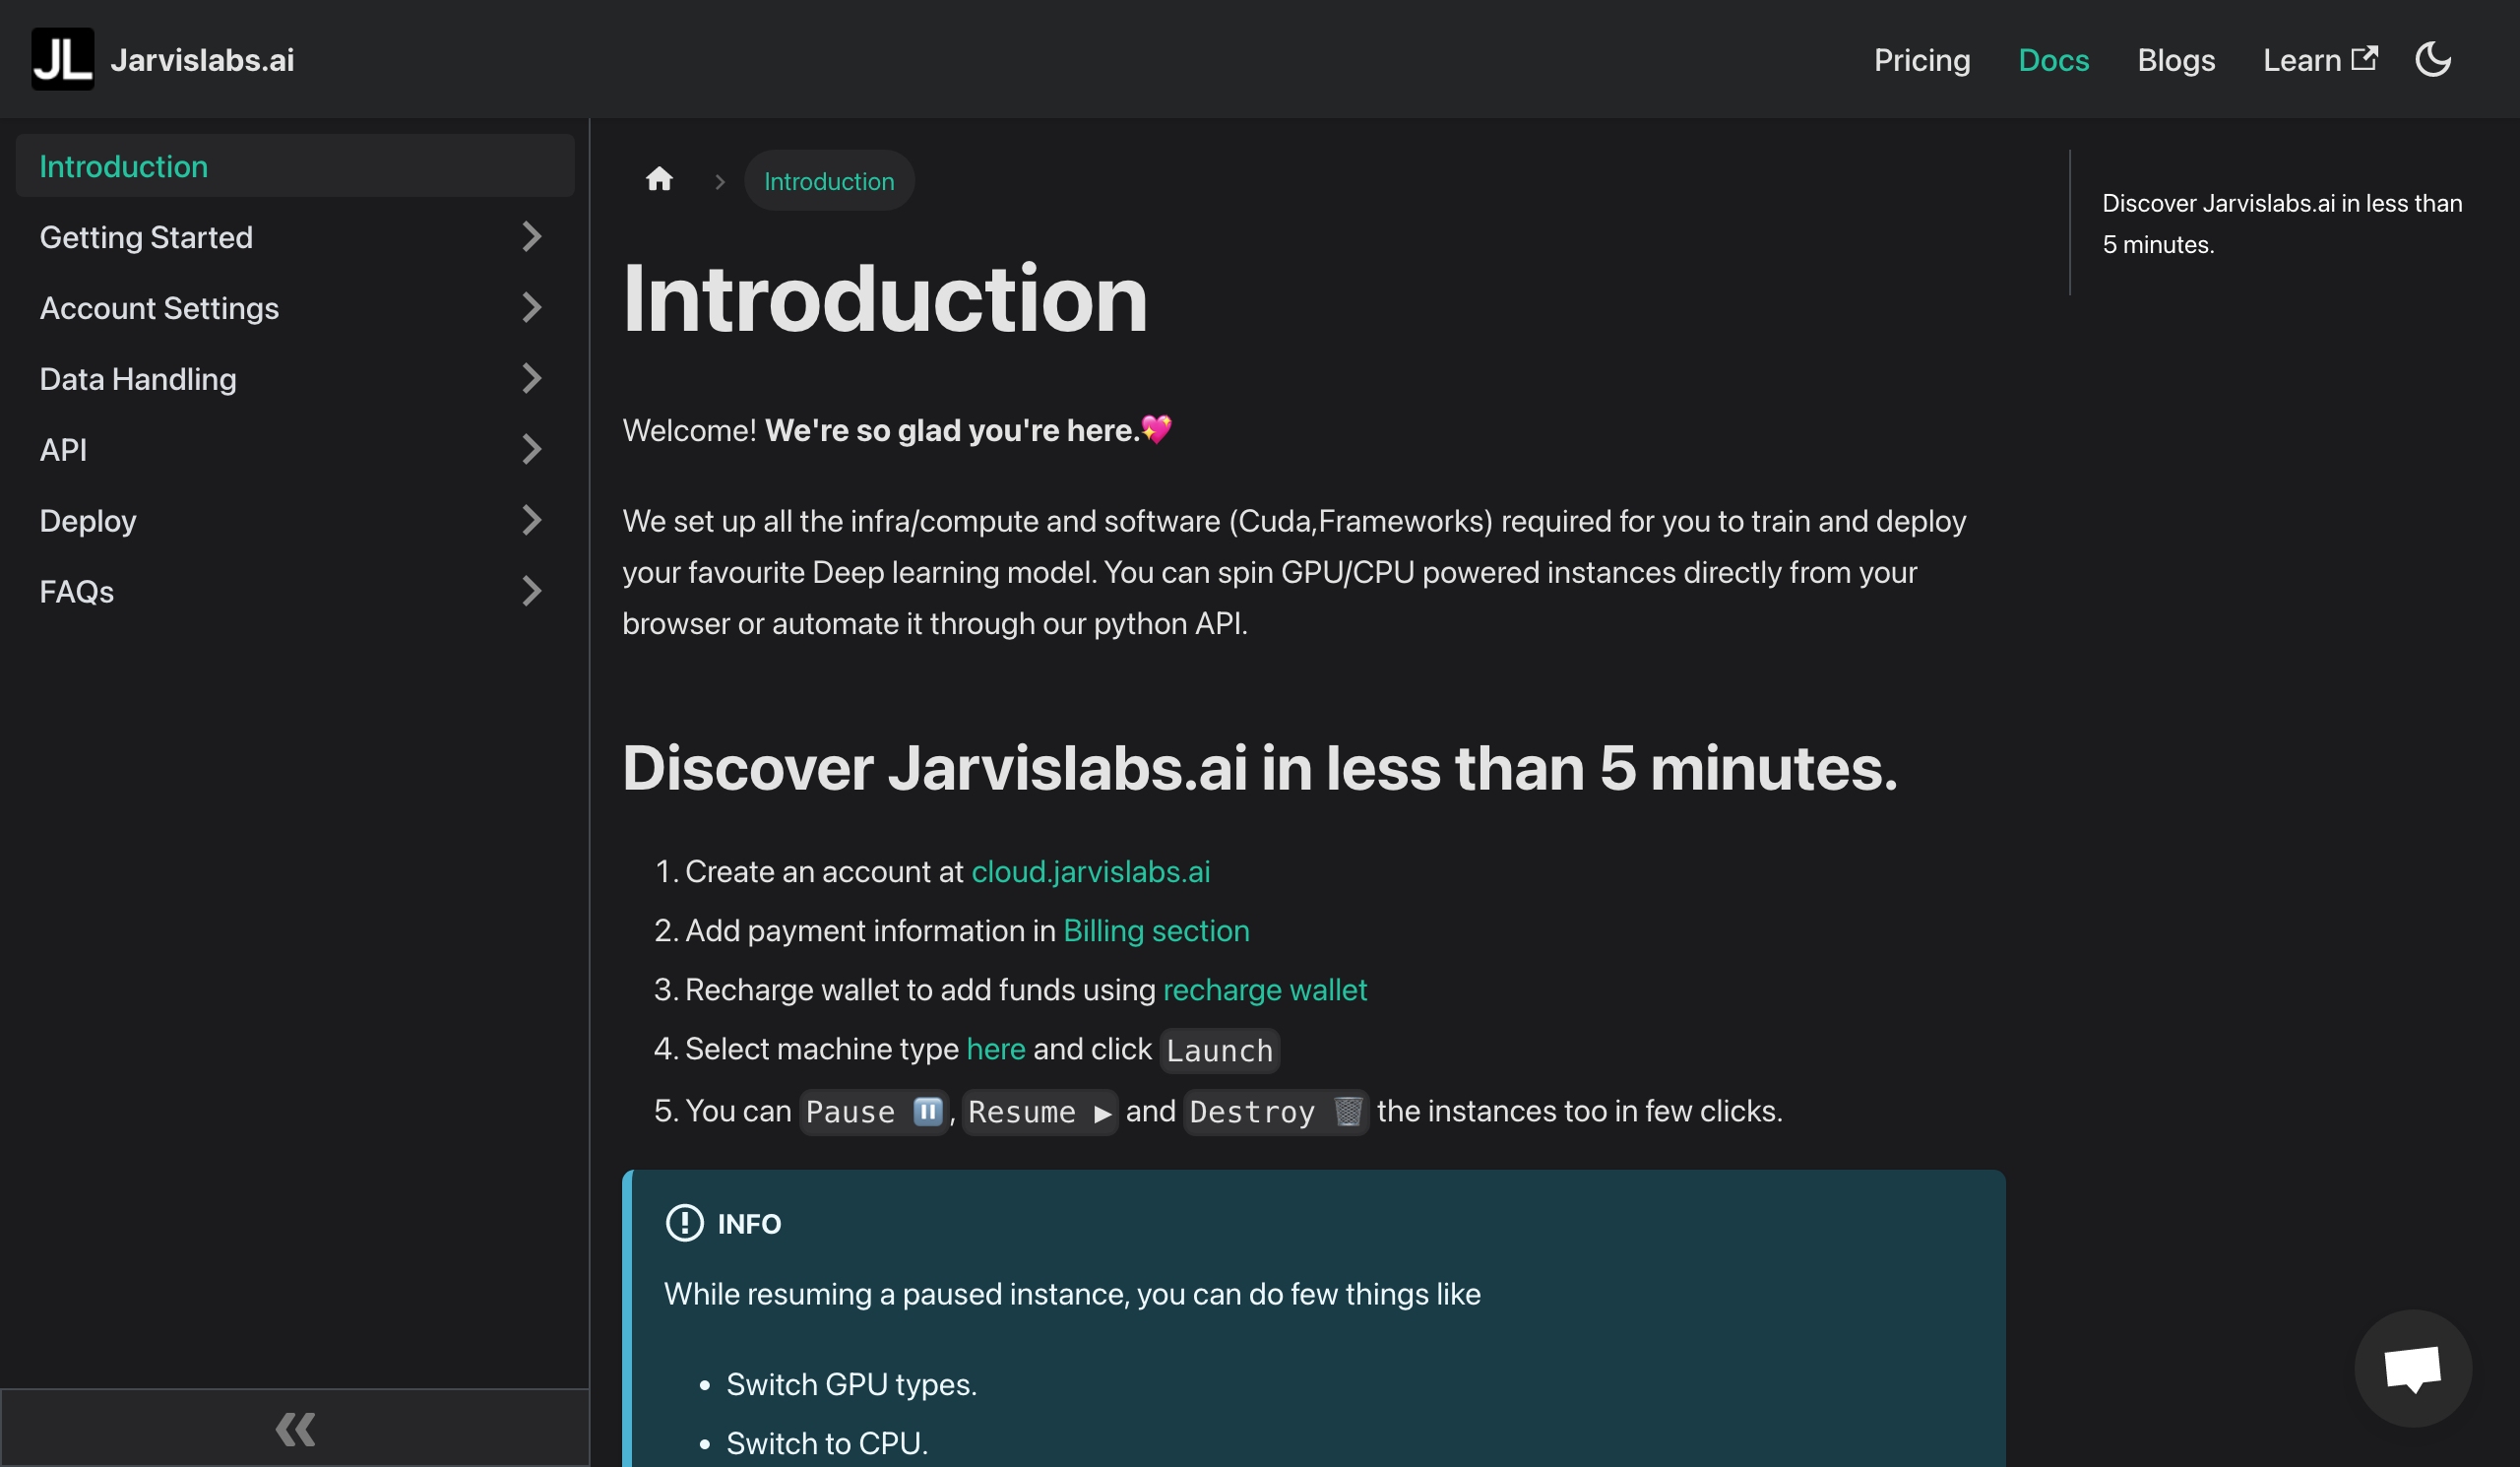Click the Jarvislabs.ai brand name
This screenshot has height=1467, width=2520.
tap(202, 60)
